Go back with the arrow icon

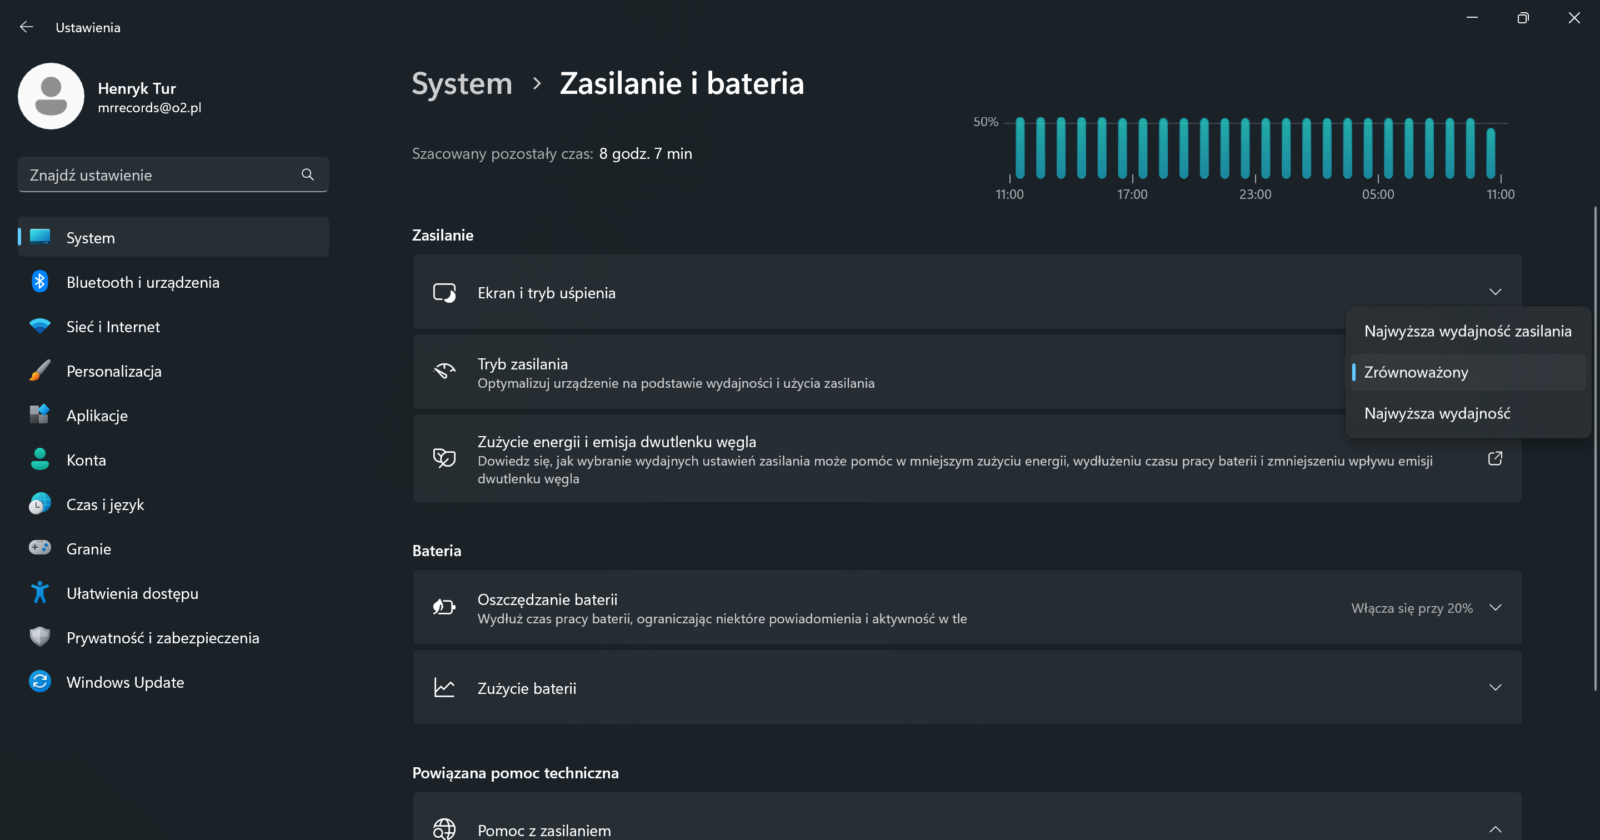[27, 27]
